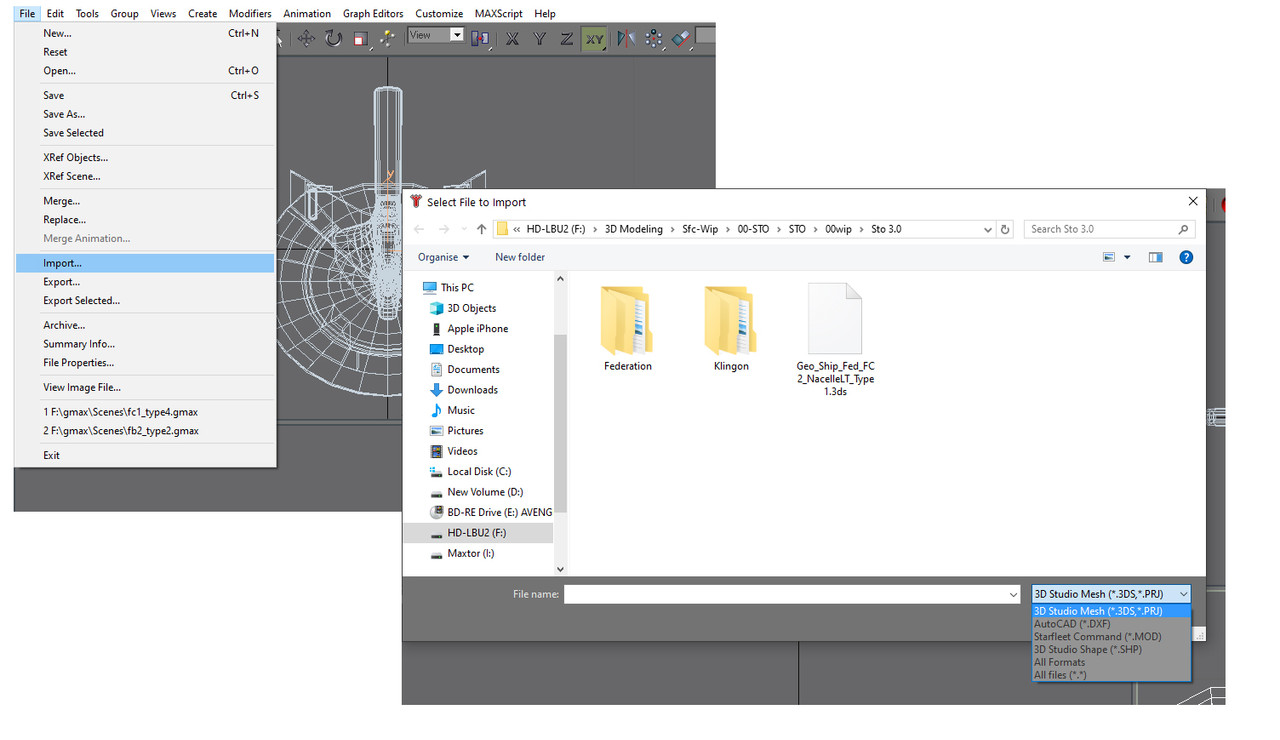Click 3D Modeling in the address path
Screen dimensions: 1280x740
(x=633, y=229)
